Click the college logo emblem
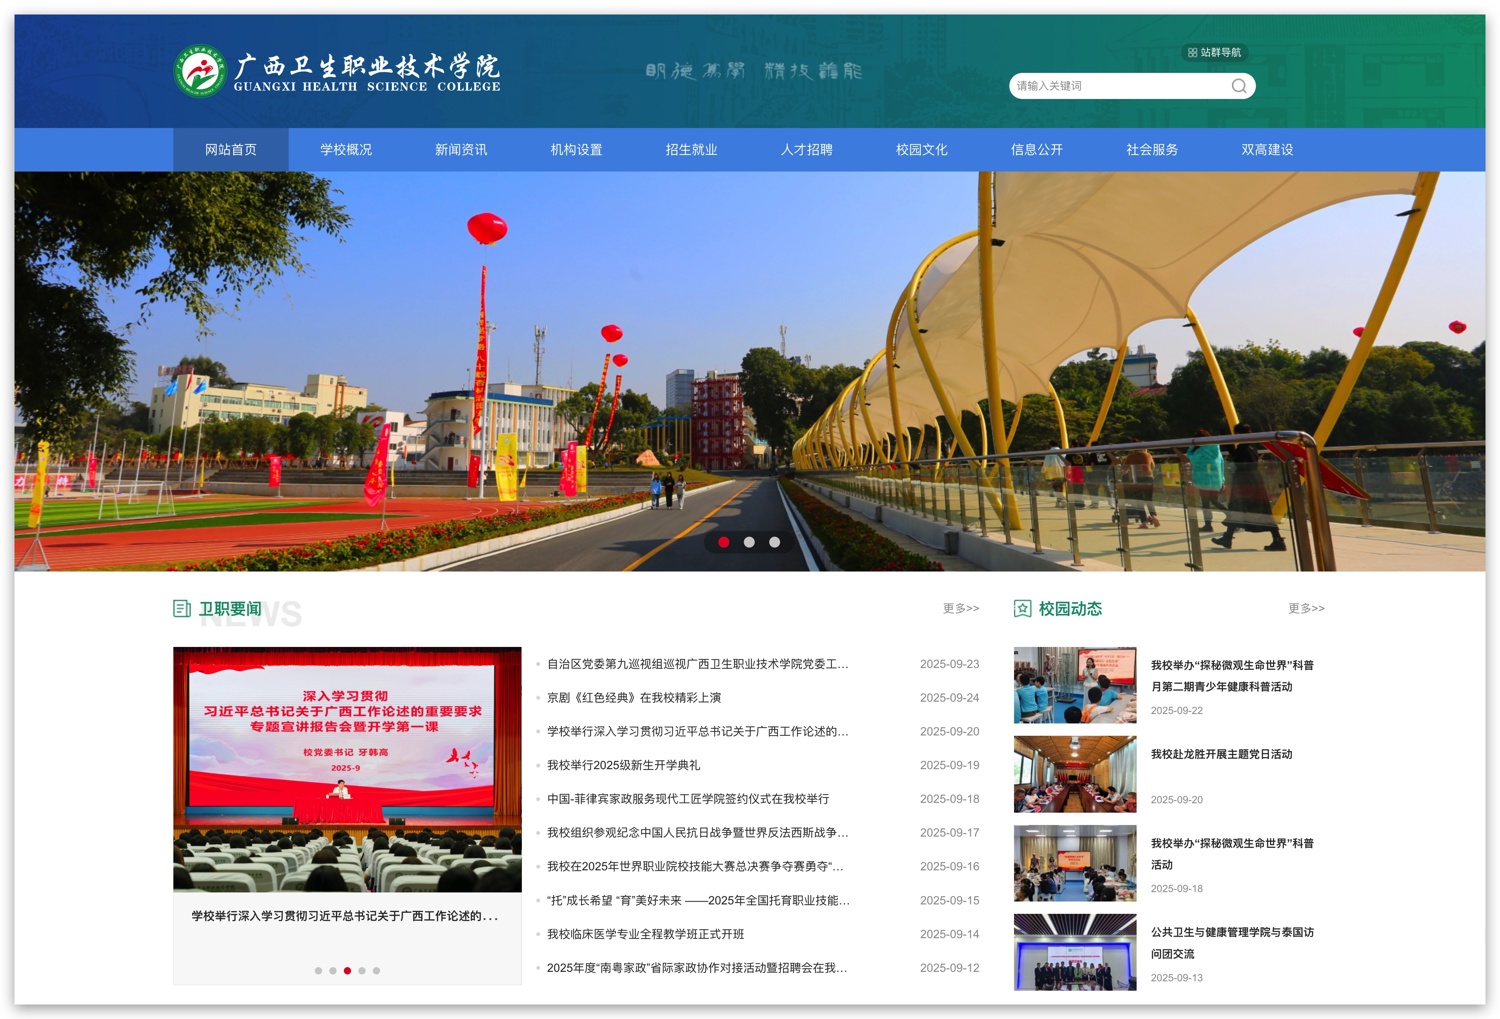The height and width of the screenshot is (1019, 1500). 199,72
